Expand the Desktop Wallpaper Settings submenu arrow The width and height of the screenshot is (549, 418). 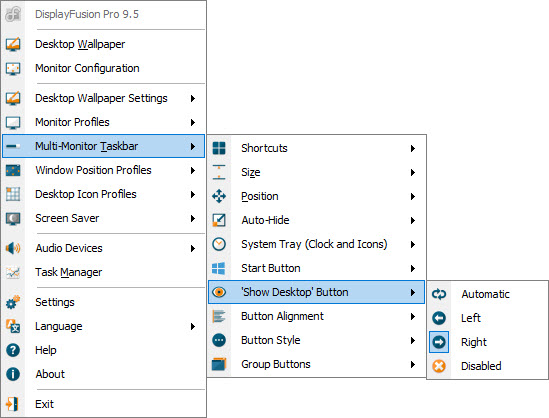click(193, 98)
